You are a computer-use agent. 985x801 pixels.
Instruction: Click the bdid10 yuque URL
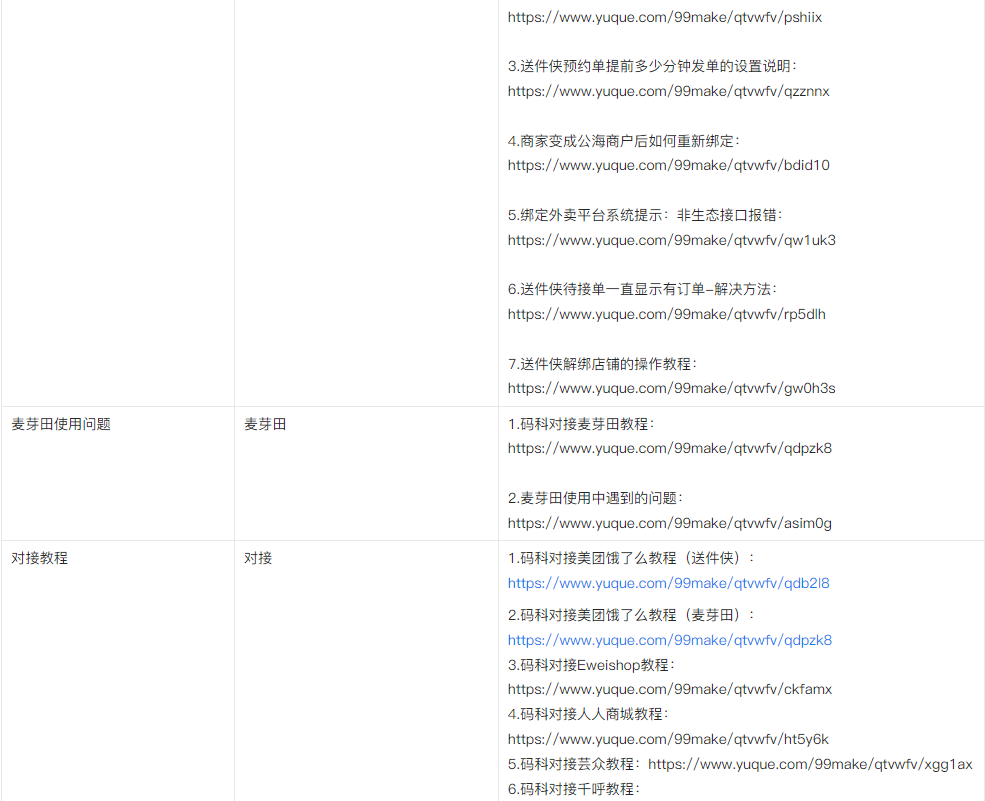[668, 165]
